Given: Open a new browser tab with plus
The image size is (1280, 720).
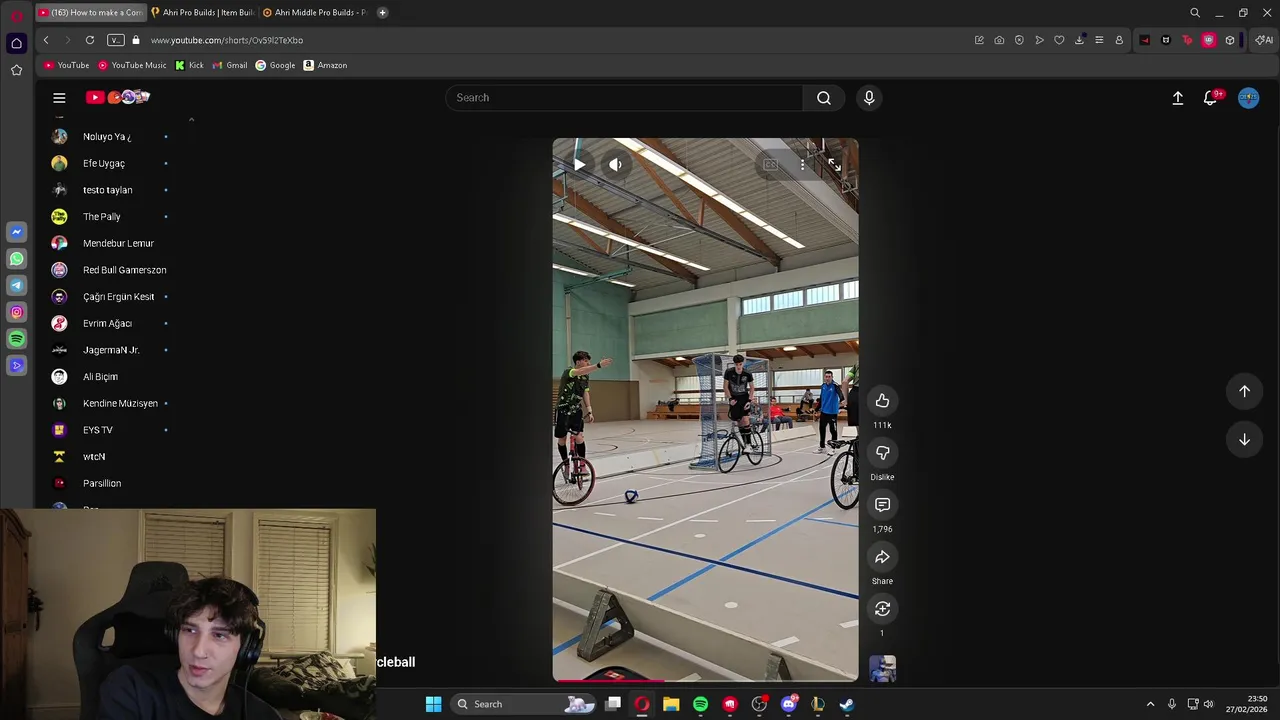Looking at the screenshot, I should tap(382, 12).
